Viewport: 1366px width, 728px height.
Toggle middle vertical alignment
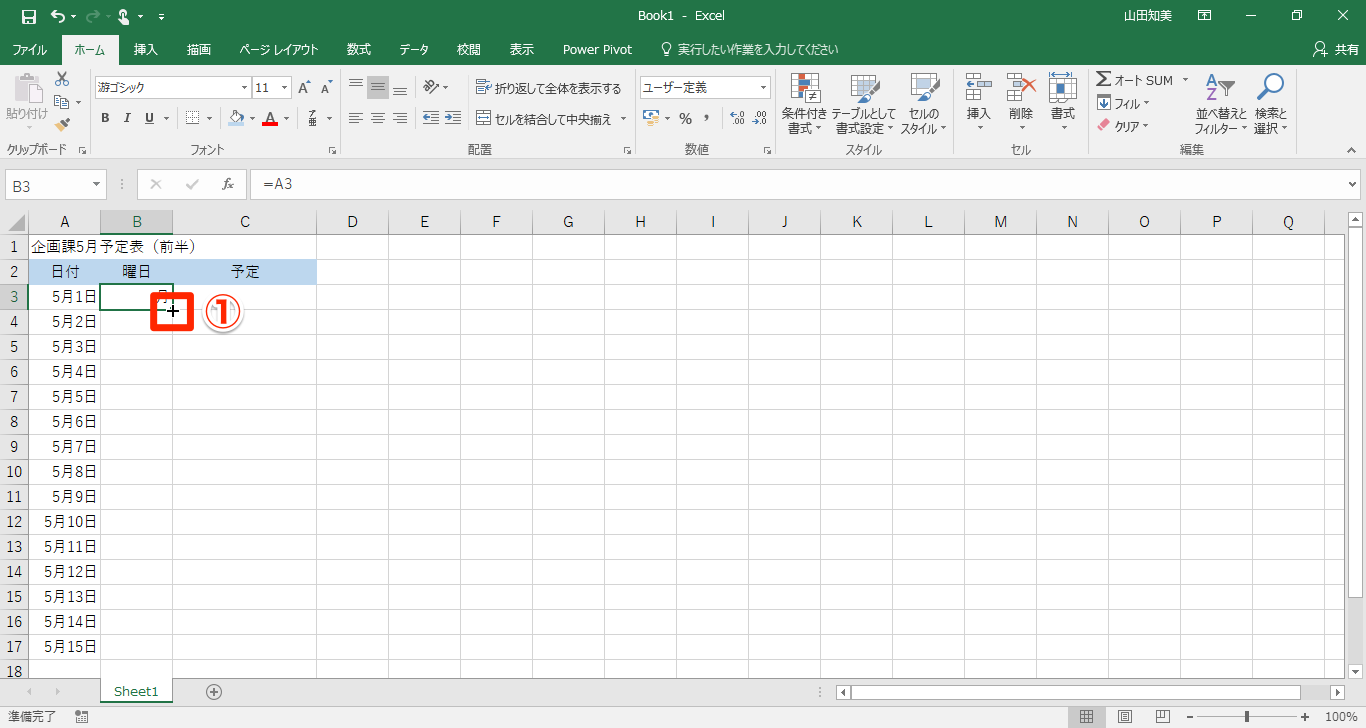pos(378,87)
